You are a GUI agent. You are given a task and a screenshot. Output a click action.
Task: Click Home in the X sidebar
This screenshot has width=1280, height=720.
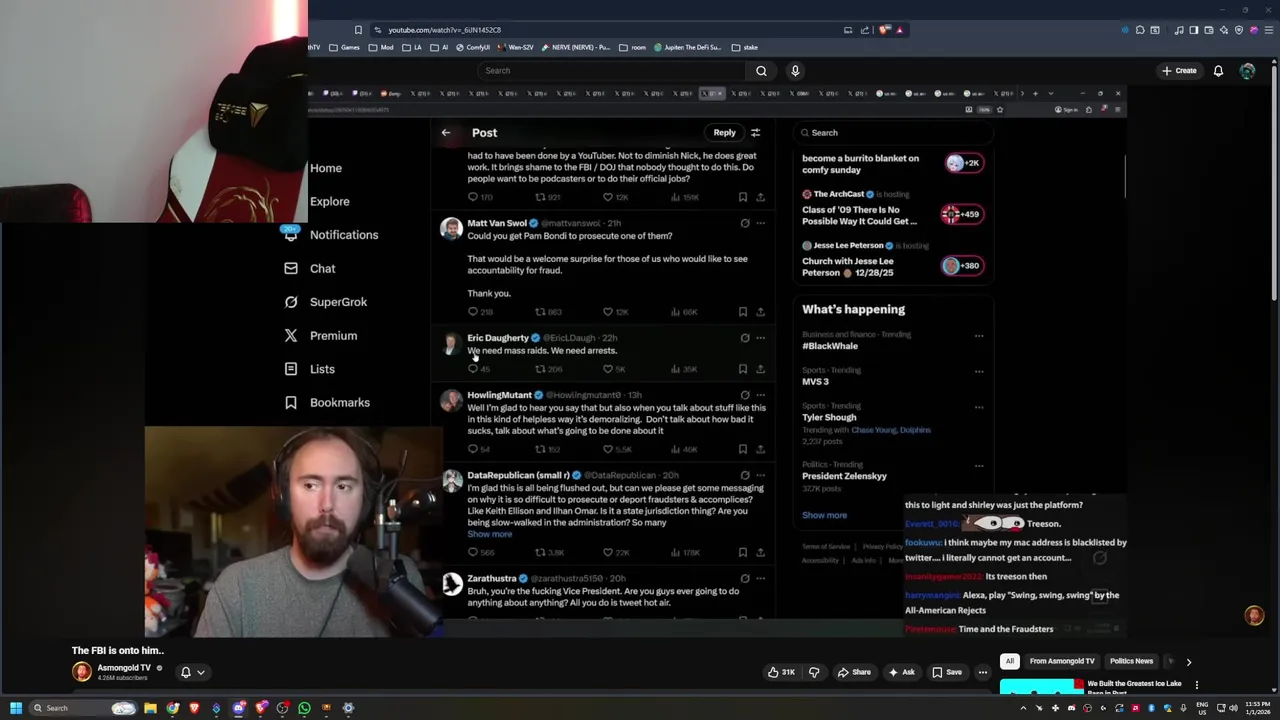(326, 168)
